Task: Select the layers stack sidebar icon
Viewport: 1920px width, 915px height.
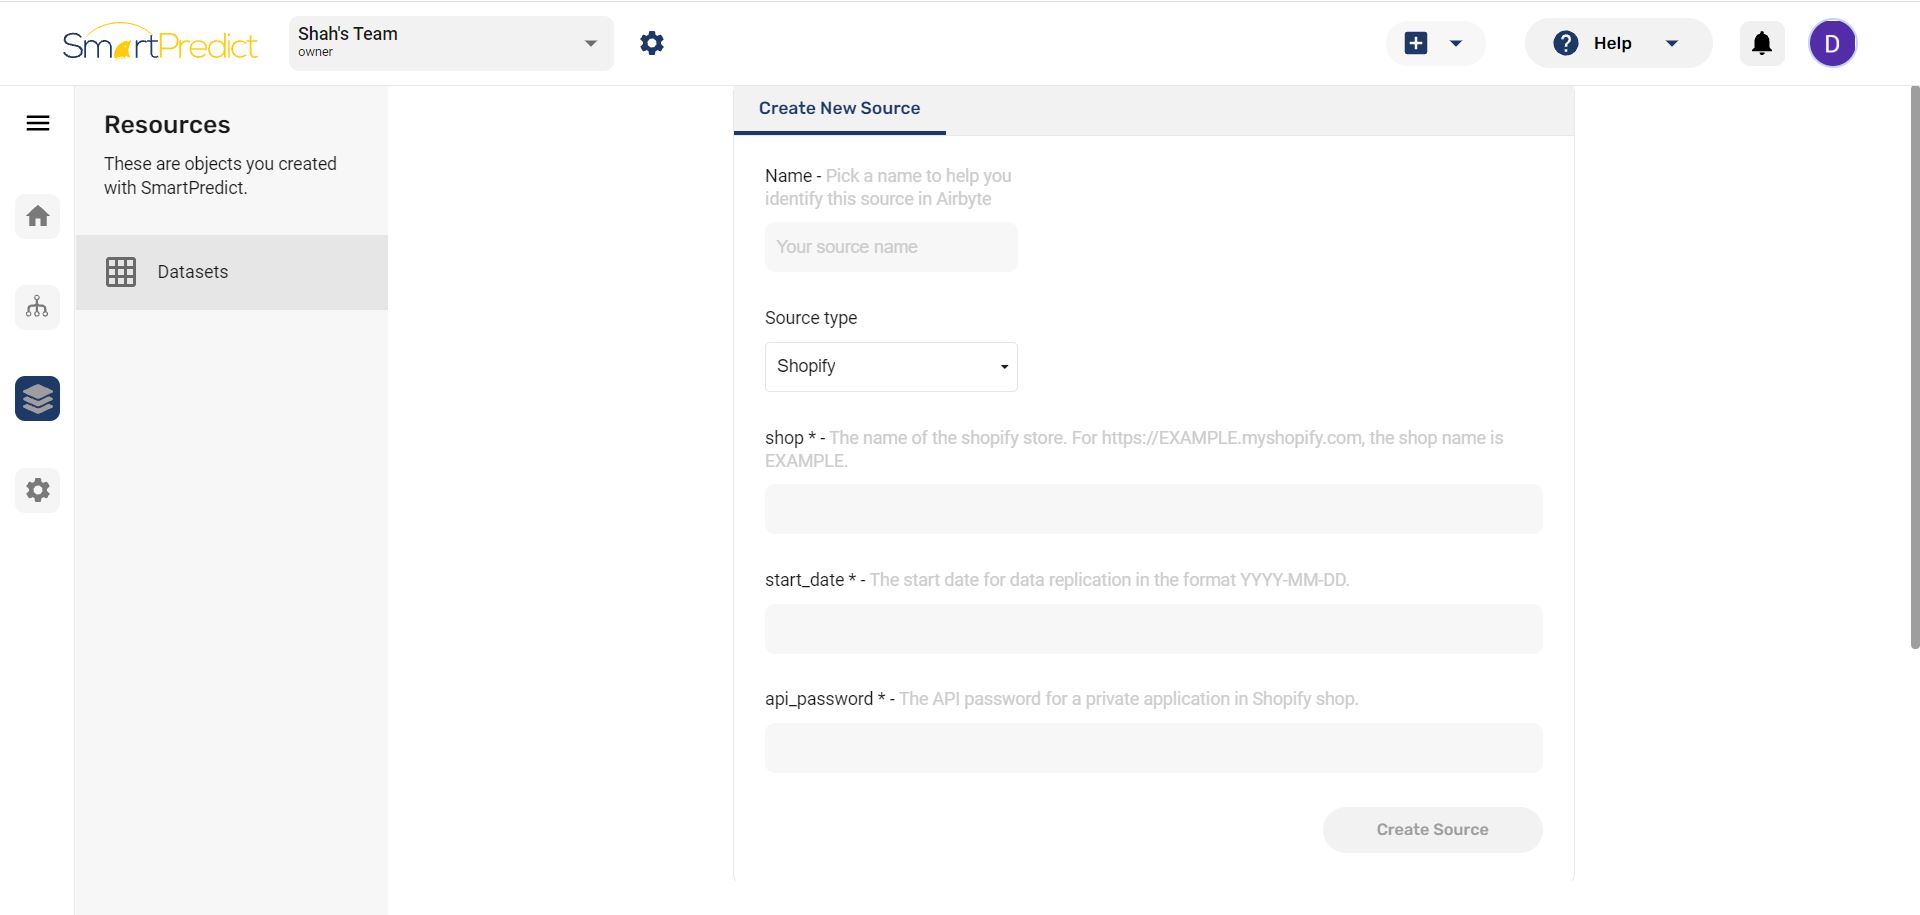Action: [38, 398]
